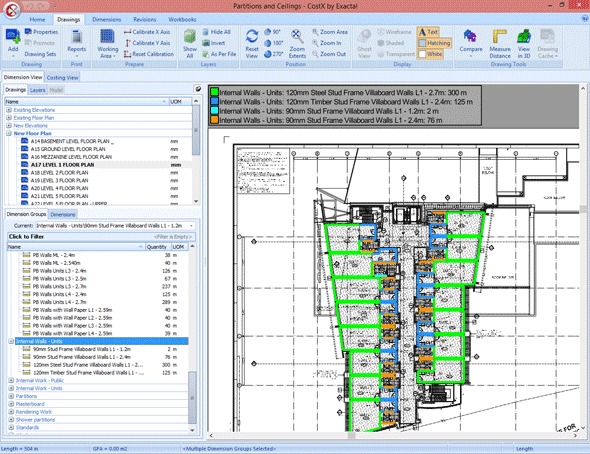Select the Measure Distance tool

tap(500, 43)
